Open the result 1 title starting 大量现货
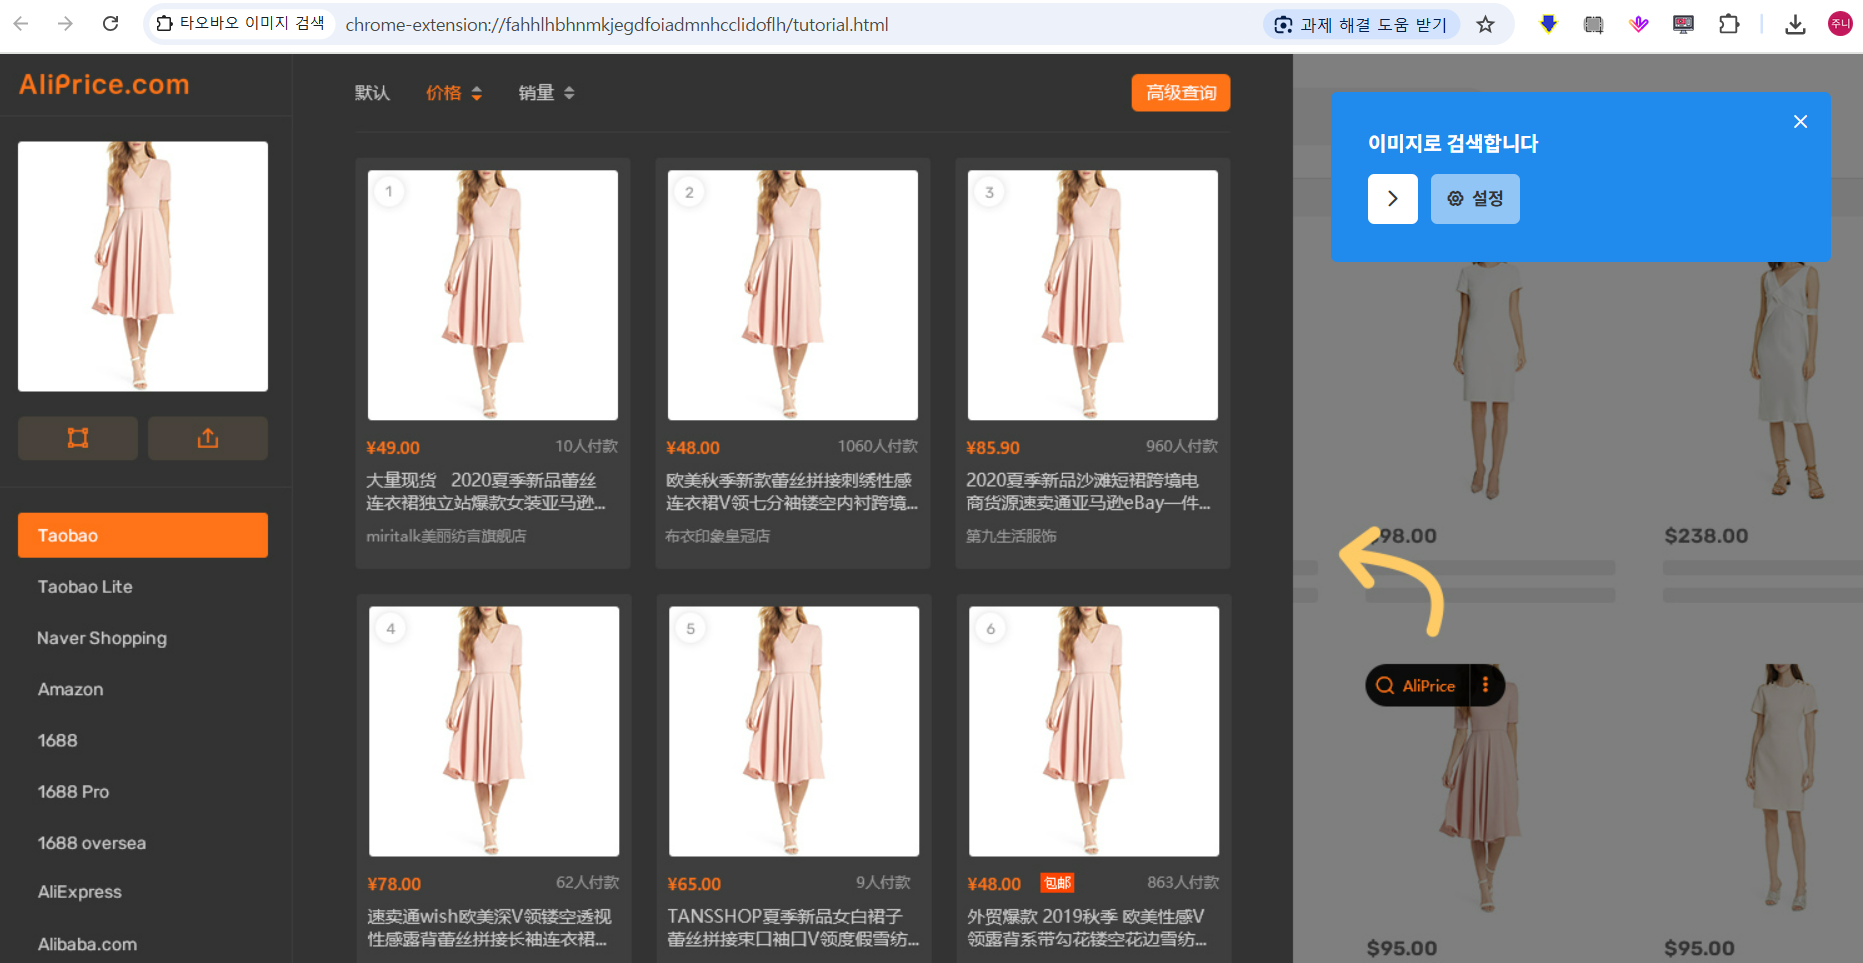The width and height of the screenshot is (1863, 963). pos(486,492)
